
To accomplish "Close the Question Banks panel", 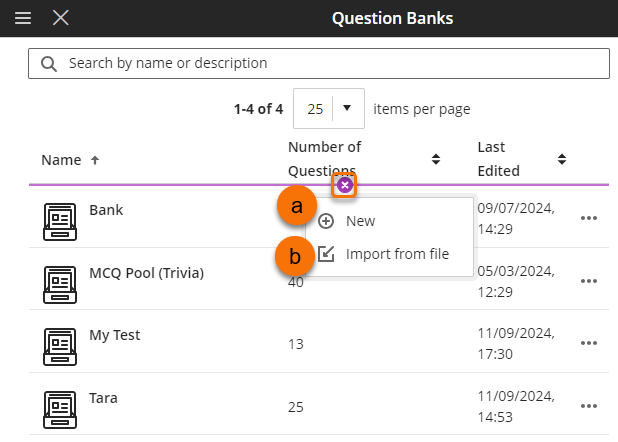I will [61, 18].
